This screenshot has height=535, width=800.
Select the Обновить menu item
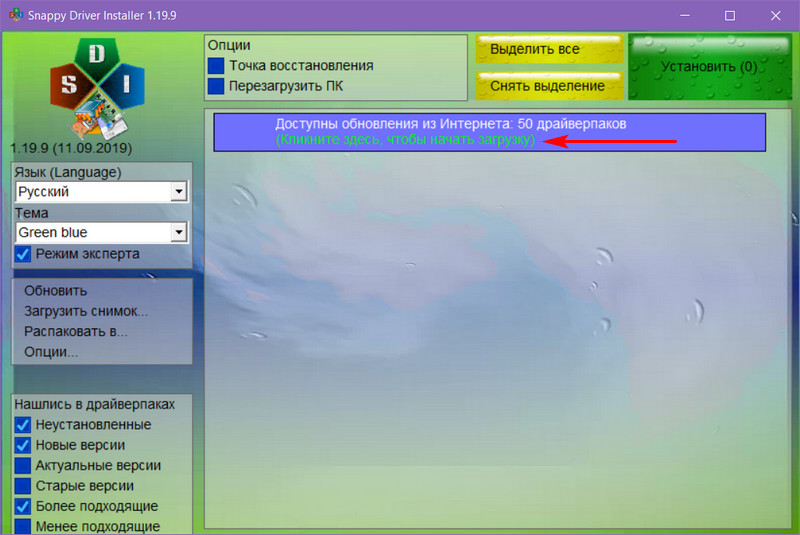56,291
